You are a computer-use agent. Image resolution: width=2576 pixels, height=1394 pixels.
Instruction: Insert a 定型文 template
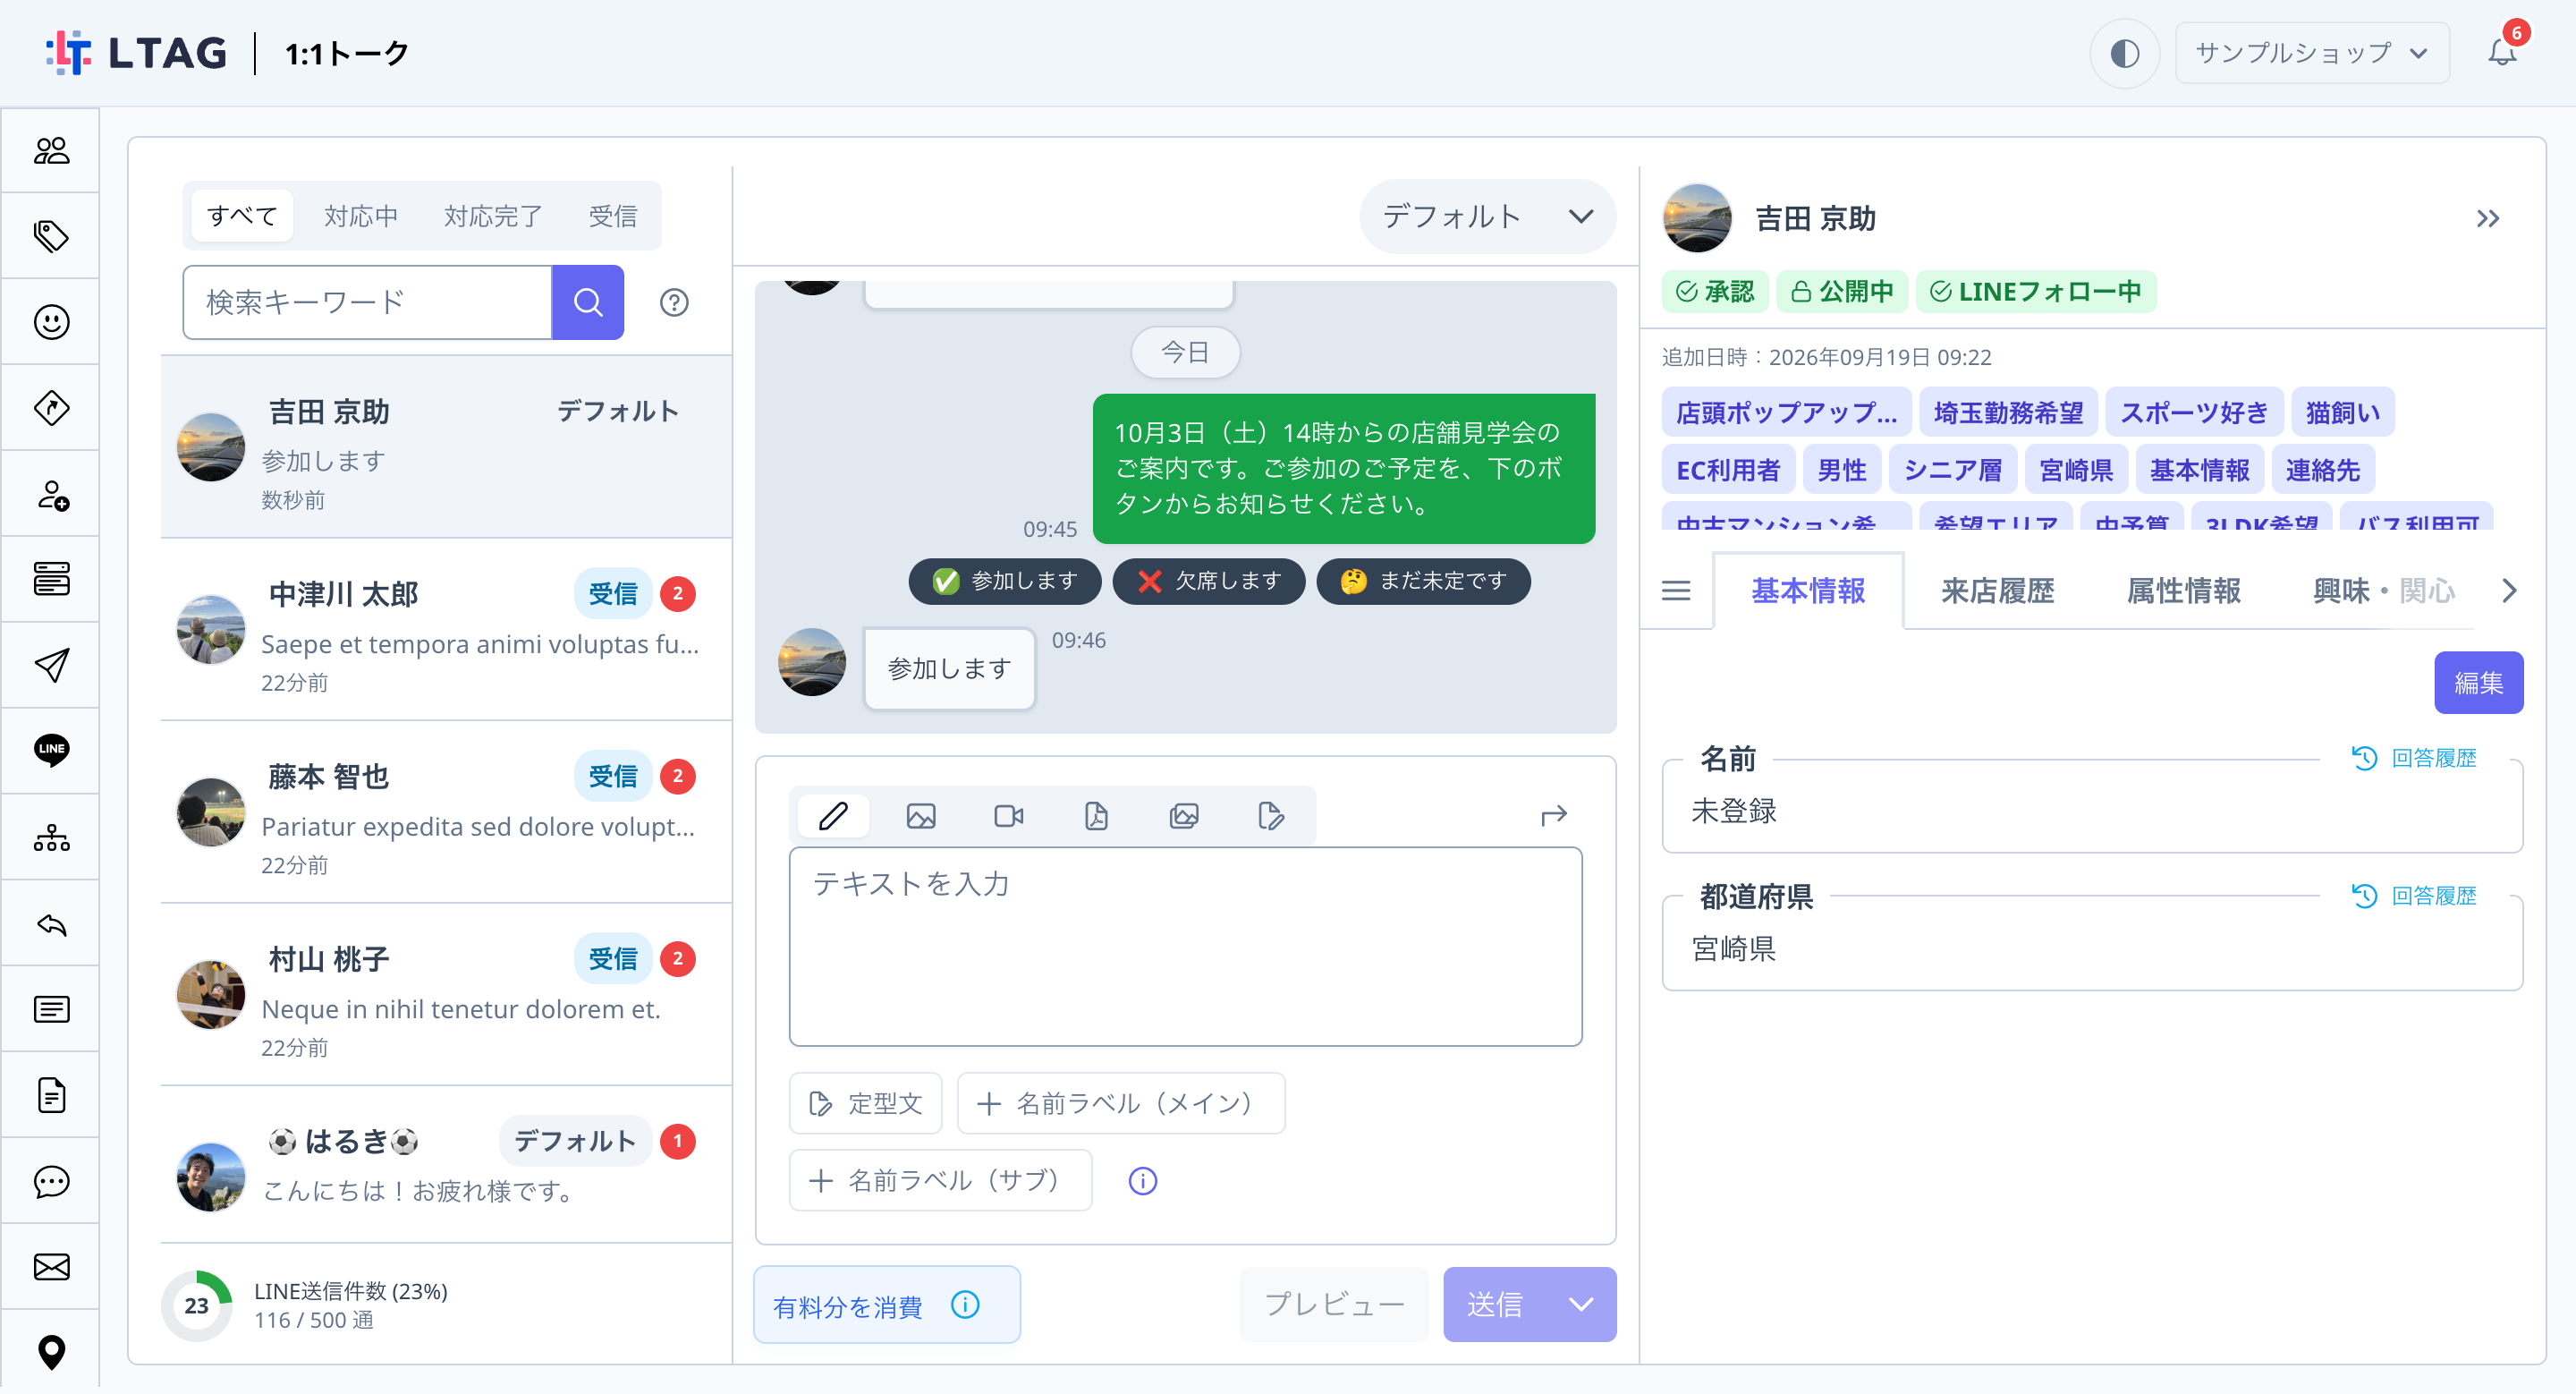click(x=865, y=1103)
